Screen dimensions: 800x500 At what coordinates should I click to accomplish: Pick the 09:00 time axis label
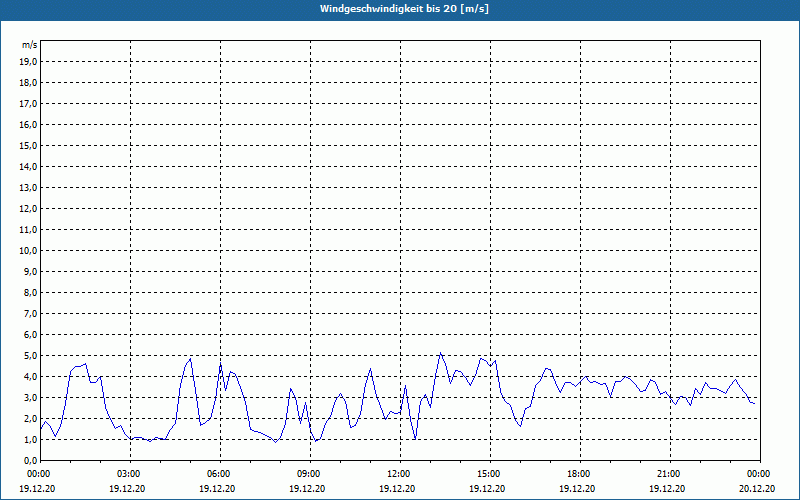tap(309, 474)
